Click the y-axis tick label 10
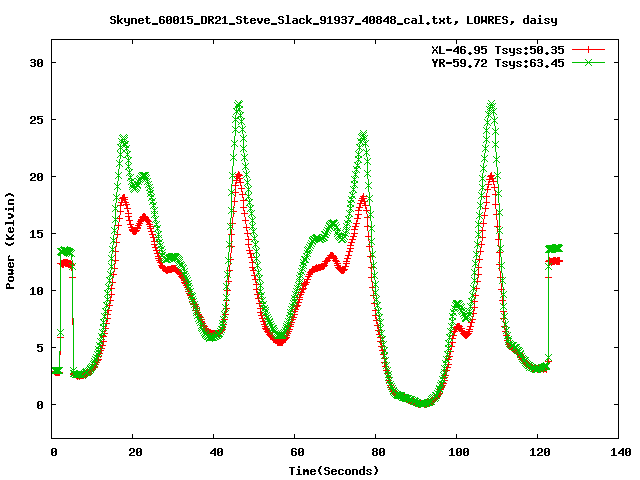640x480 pixels. pyautogui.click(x=36, y=291)
